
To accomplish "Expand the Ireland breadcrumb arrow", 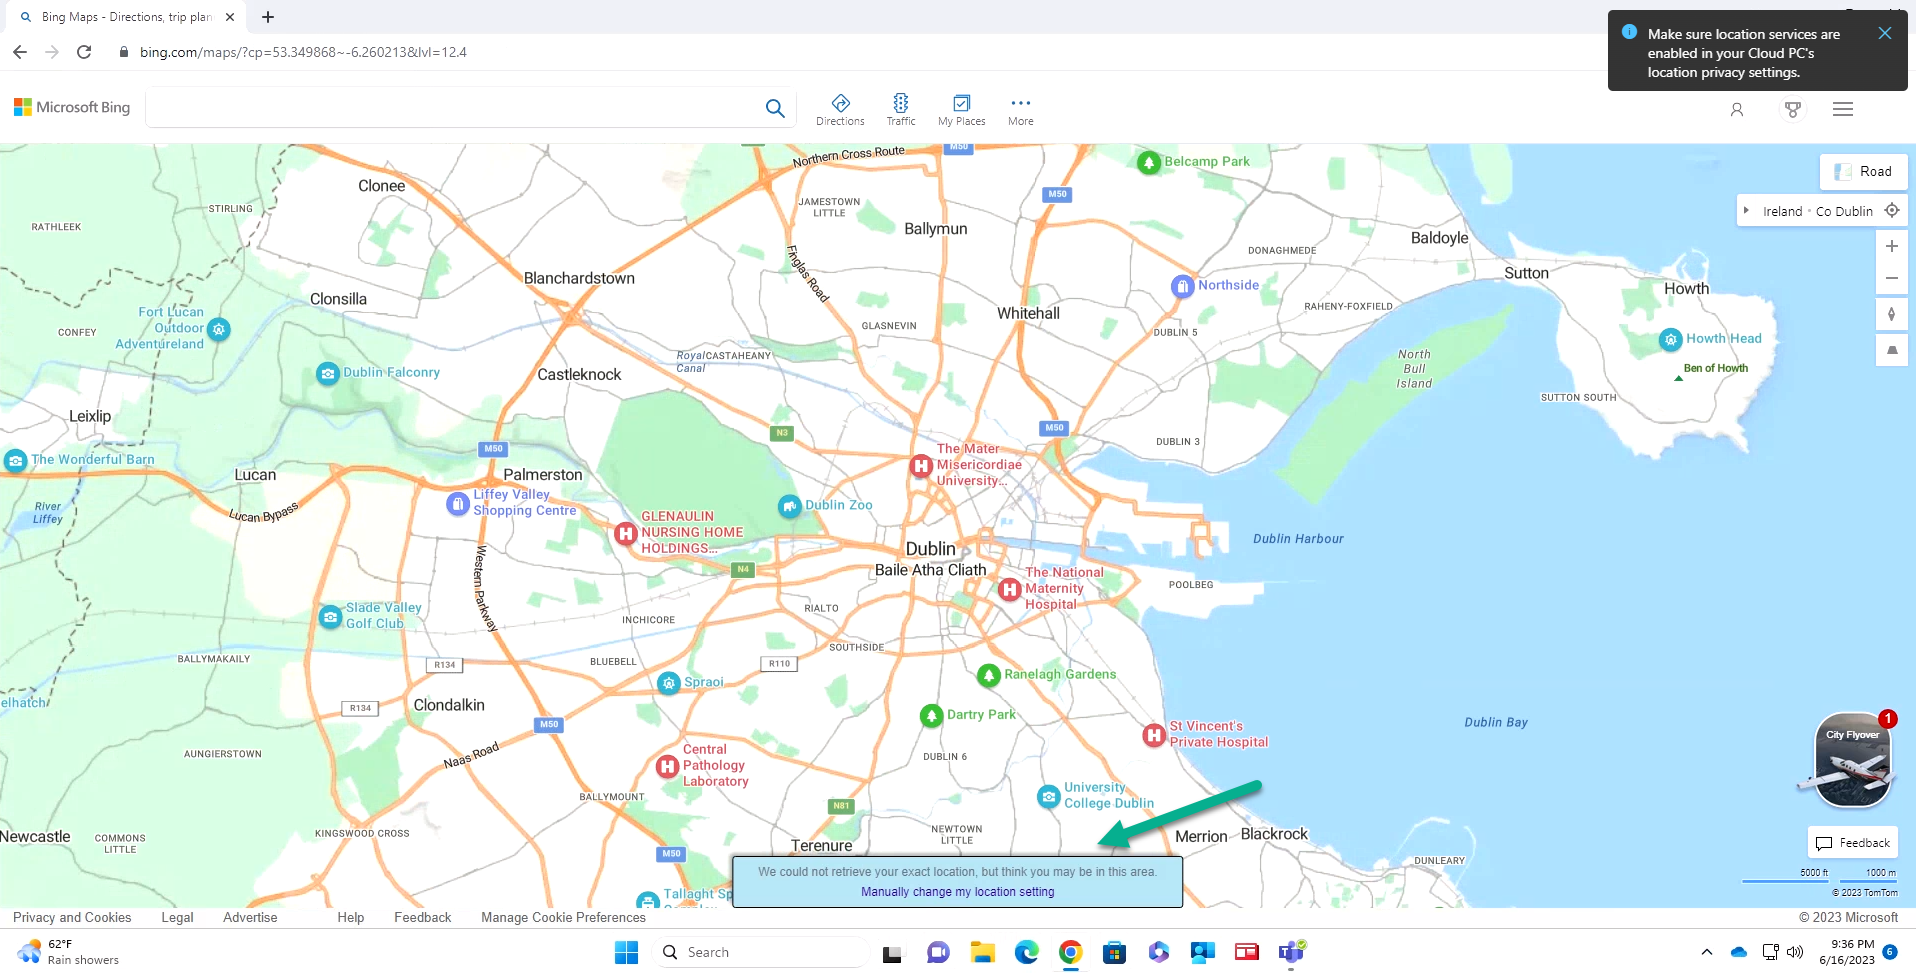I will tap(1746, 211).
